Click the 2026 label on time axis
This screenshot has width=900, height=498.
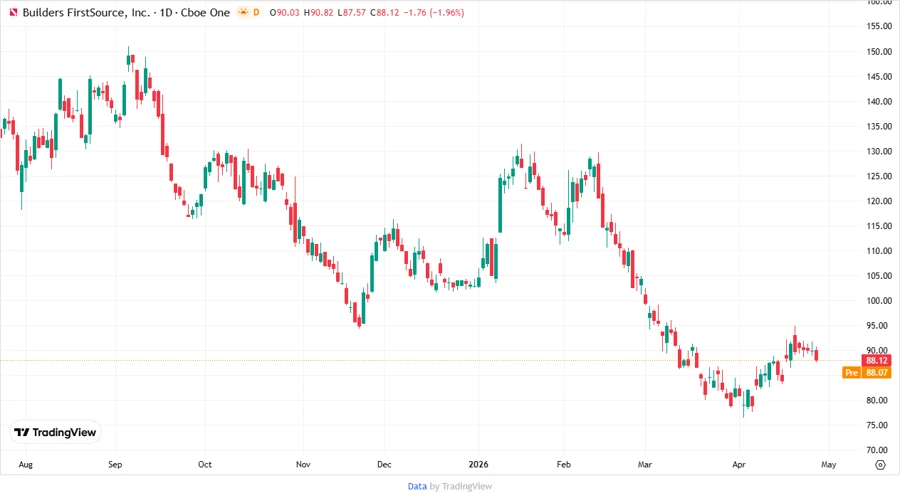point(479,464)
